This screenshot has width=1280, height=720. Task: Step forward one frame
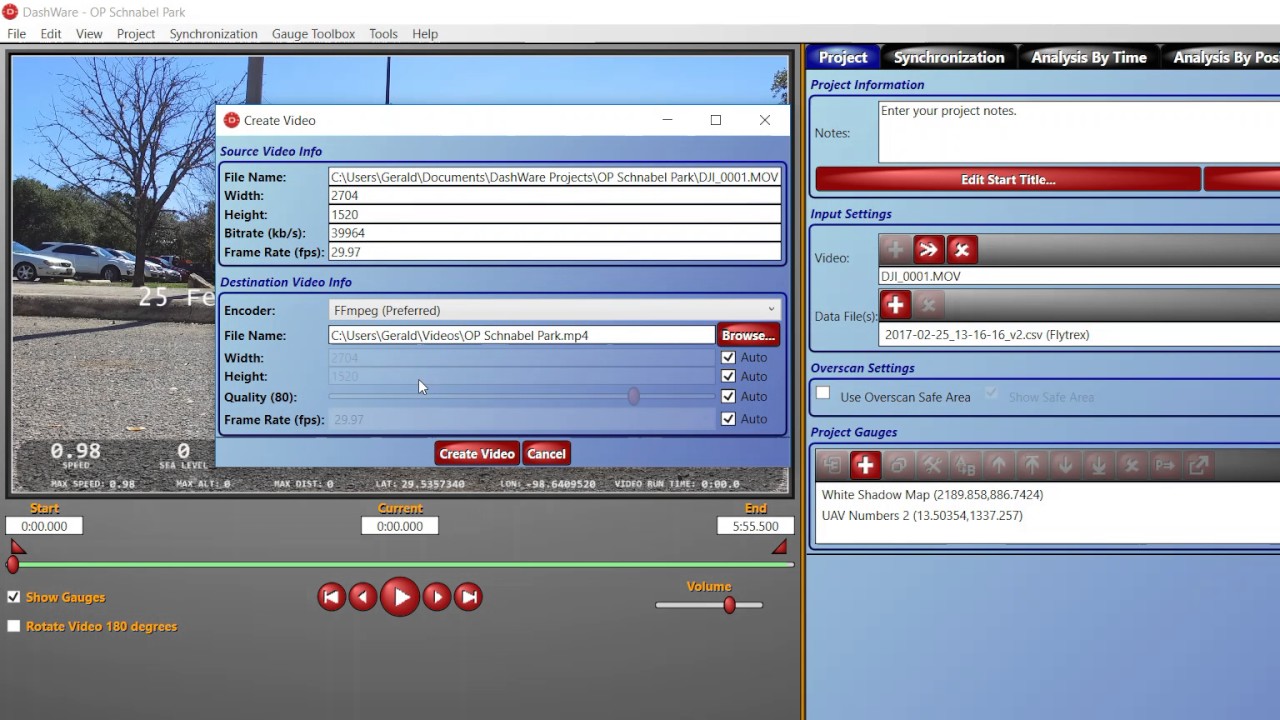tap(437, 597)
